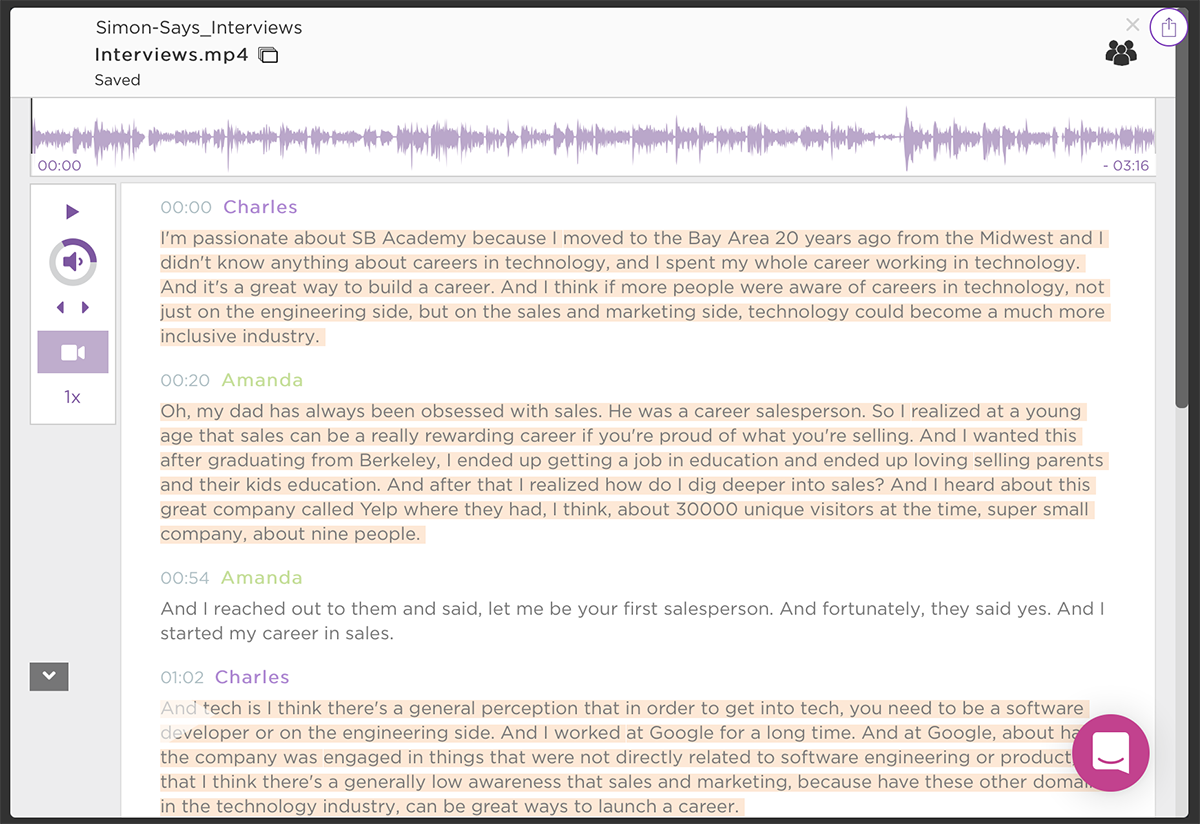Click the Saved status text
The width and height of the screenshot is (1200, 824).
click(117, 80)
